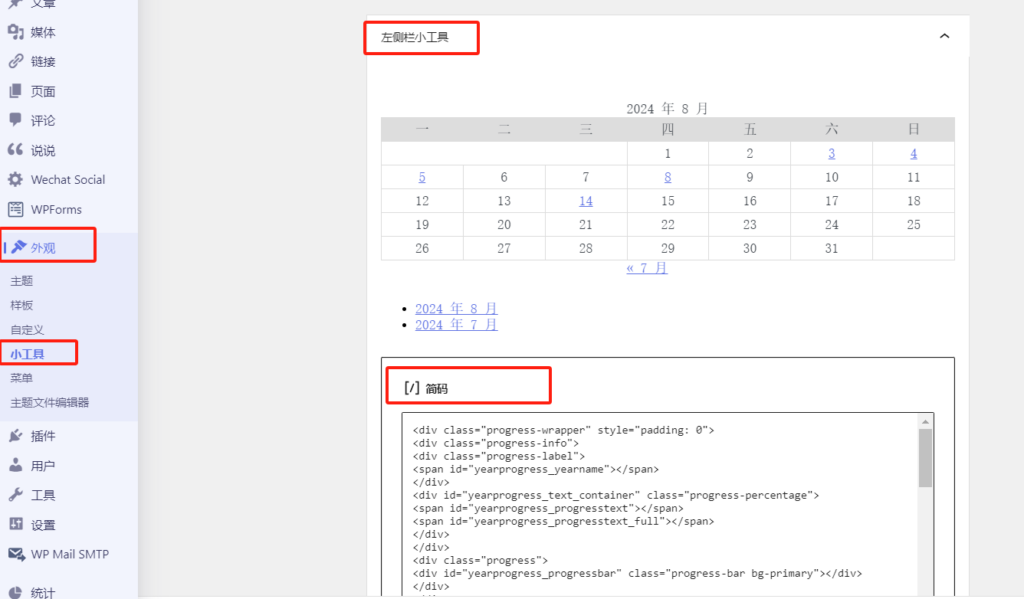Click the Pages (页面) icon

pos(15,91)
